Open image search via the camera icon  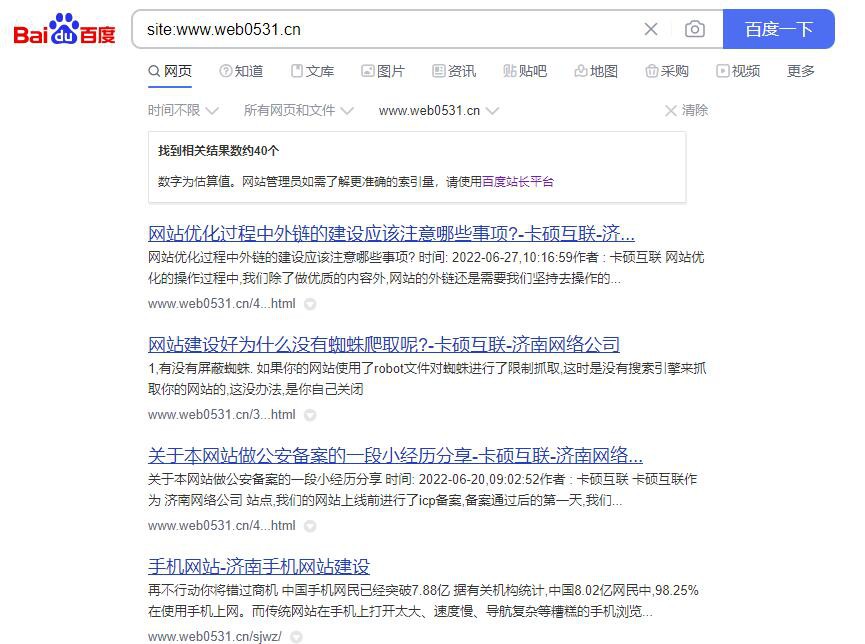click(x=695, y=29)
